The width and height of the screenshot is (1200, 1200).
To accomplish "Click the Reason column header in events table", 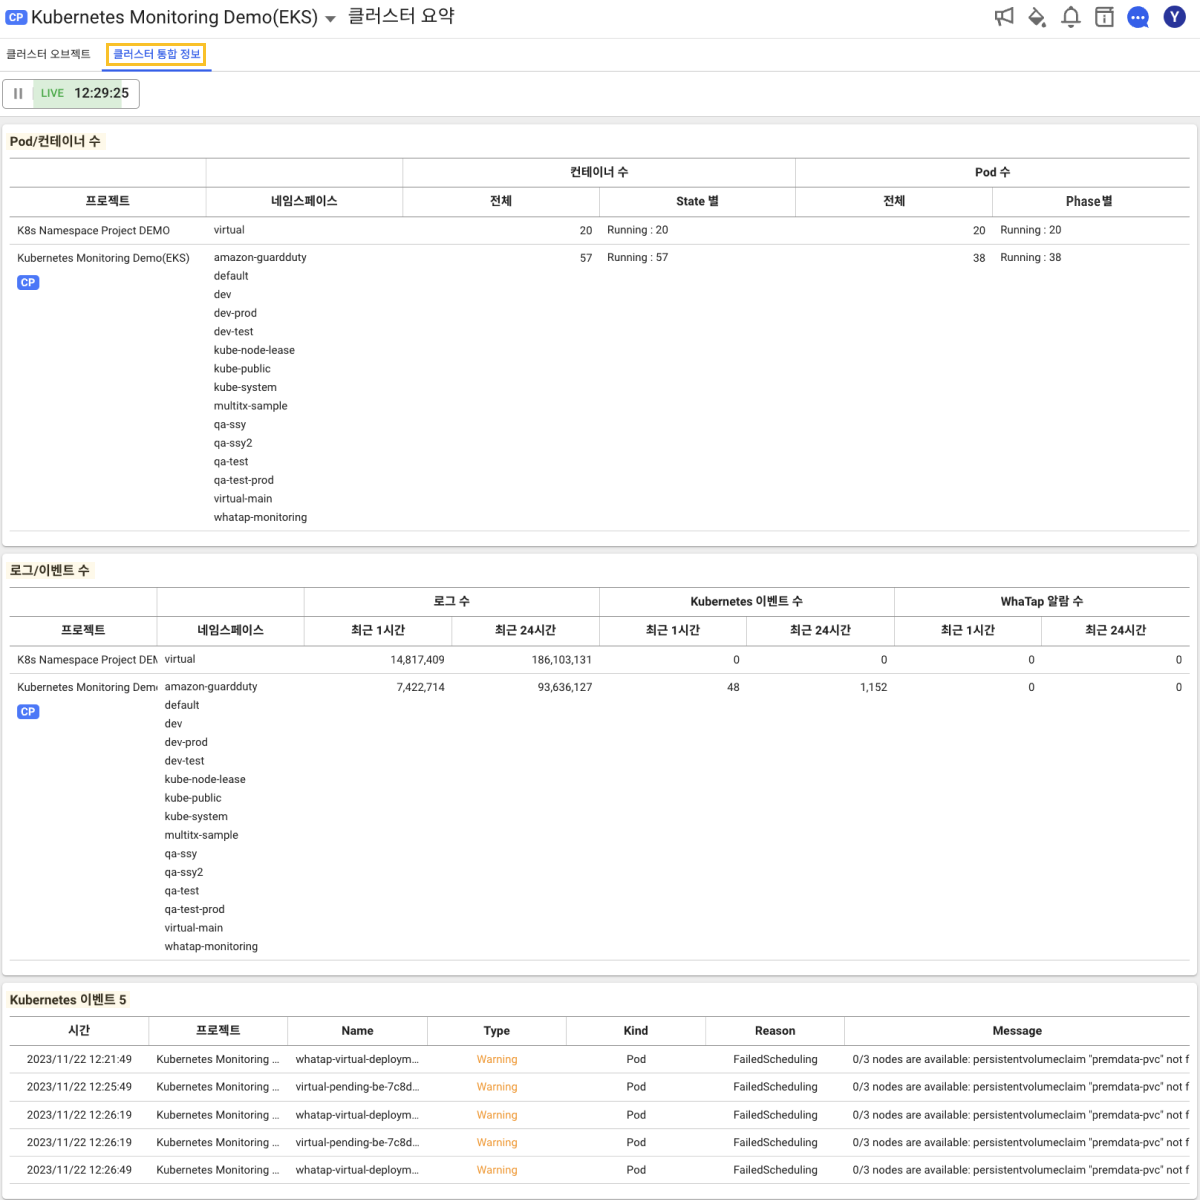I will [775, 1030].
